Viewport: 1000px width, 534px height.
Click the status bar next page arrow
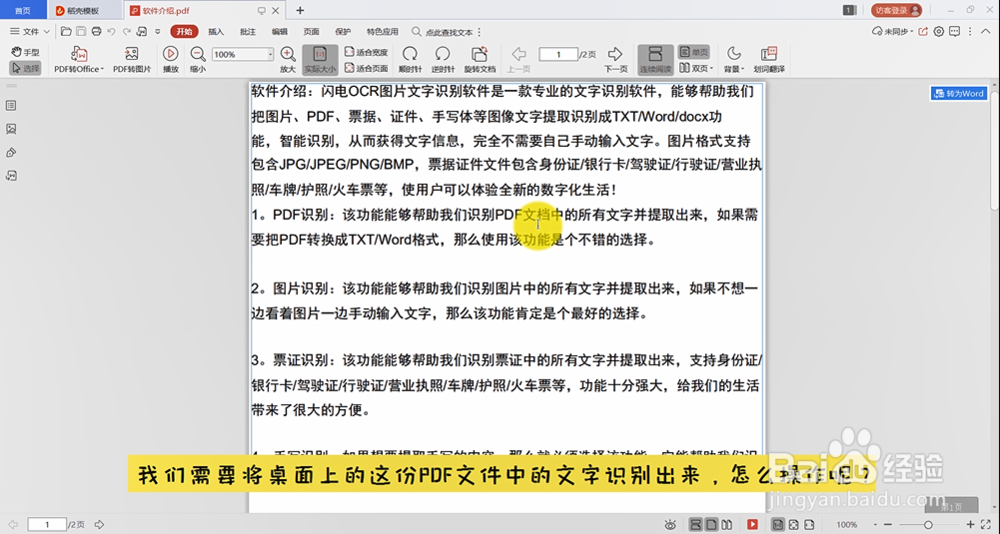coord(99,524)
